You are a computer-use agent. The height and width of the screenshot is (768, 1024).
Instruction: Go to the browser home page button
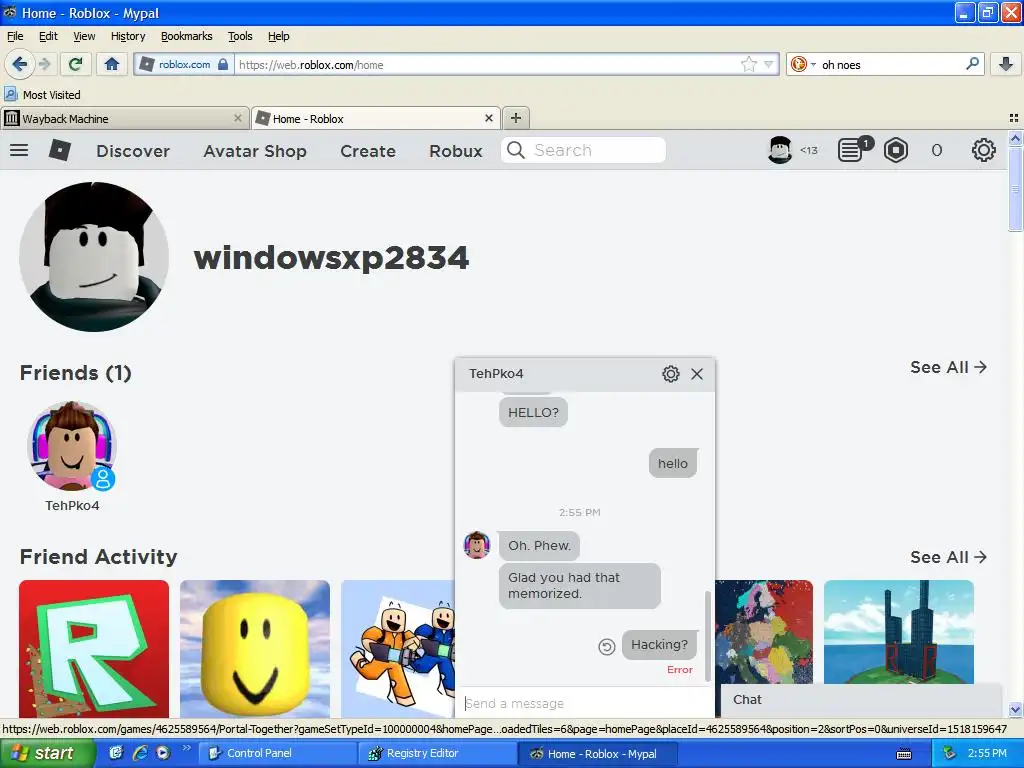point(112,64)
